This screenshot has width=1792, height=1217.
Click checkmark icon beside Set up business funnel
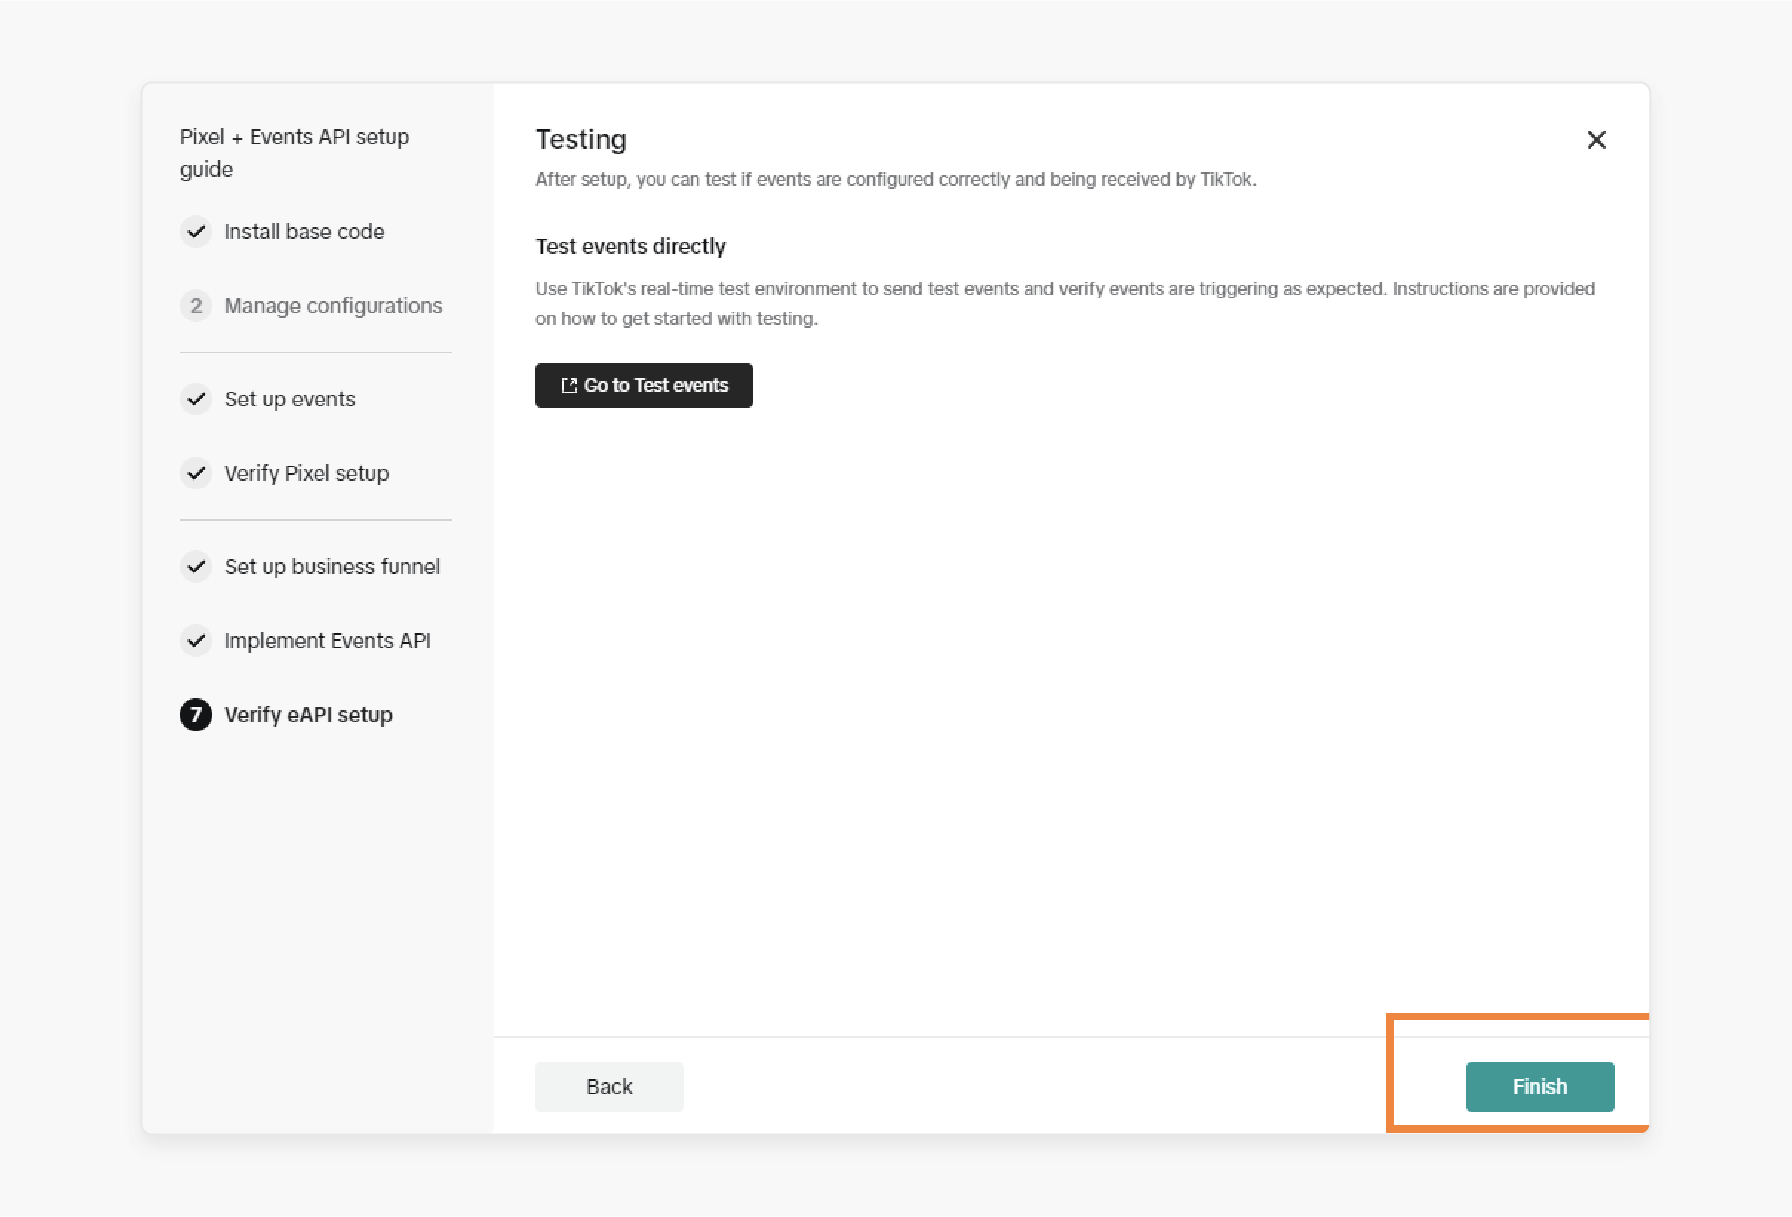(x=196, y=566)
